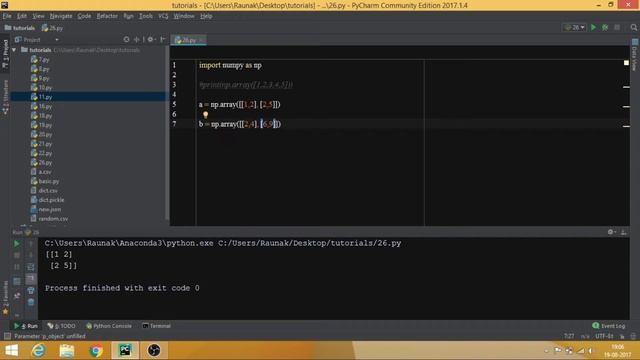Open Project panel gear settings

151,40
